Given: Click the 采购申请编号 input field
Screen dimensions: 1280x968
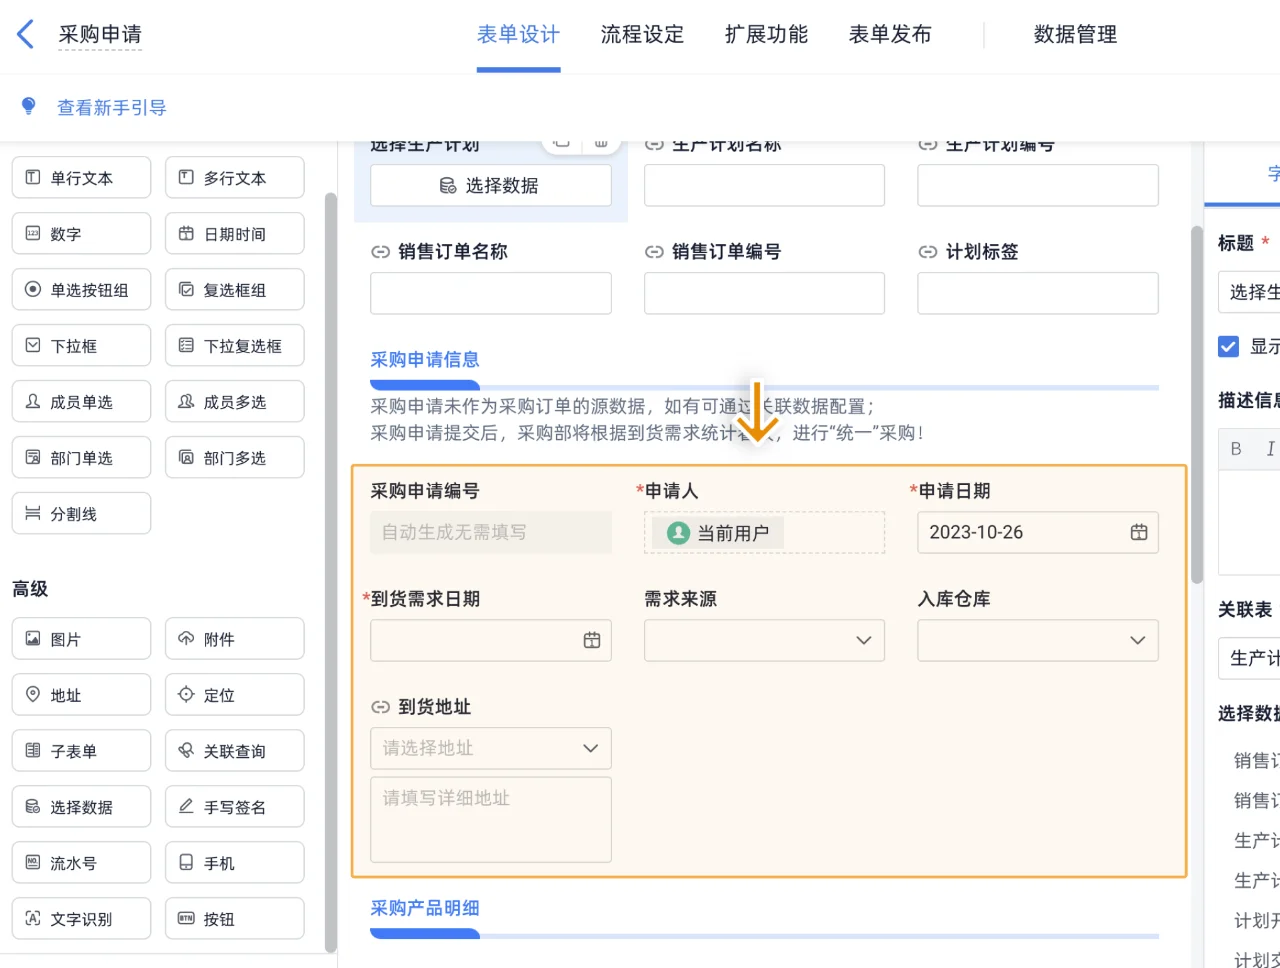Looking at the screenshot, I should 490,532.
